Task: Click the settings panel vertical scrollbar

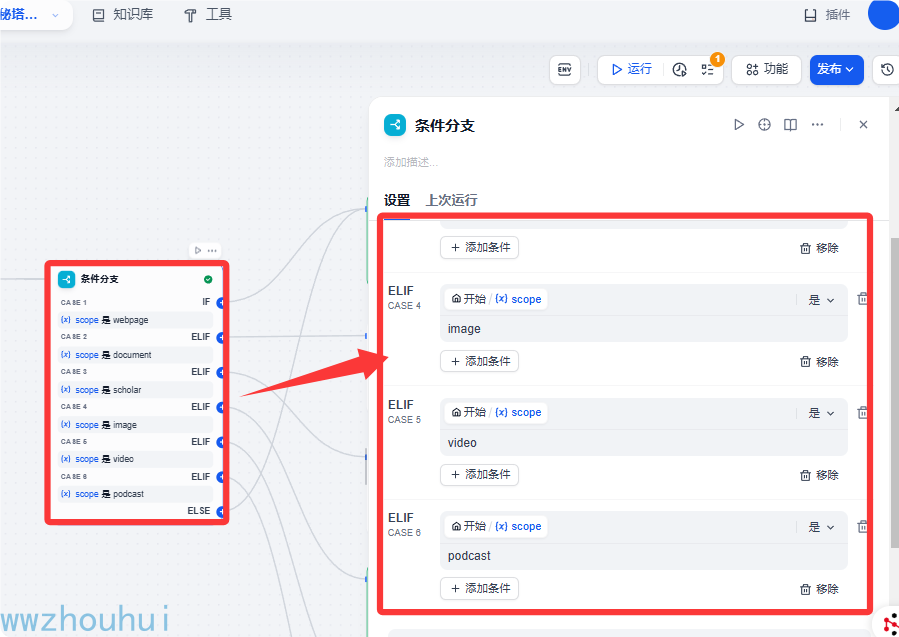Action: [894, 393]
